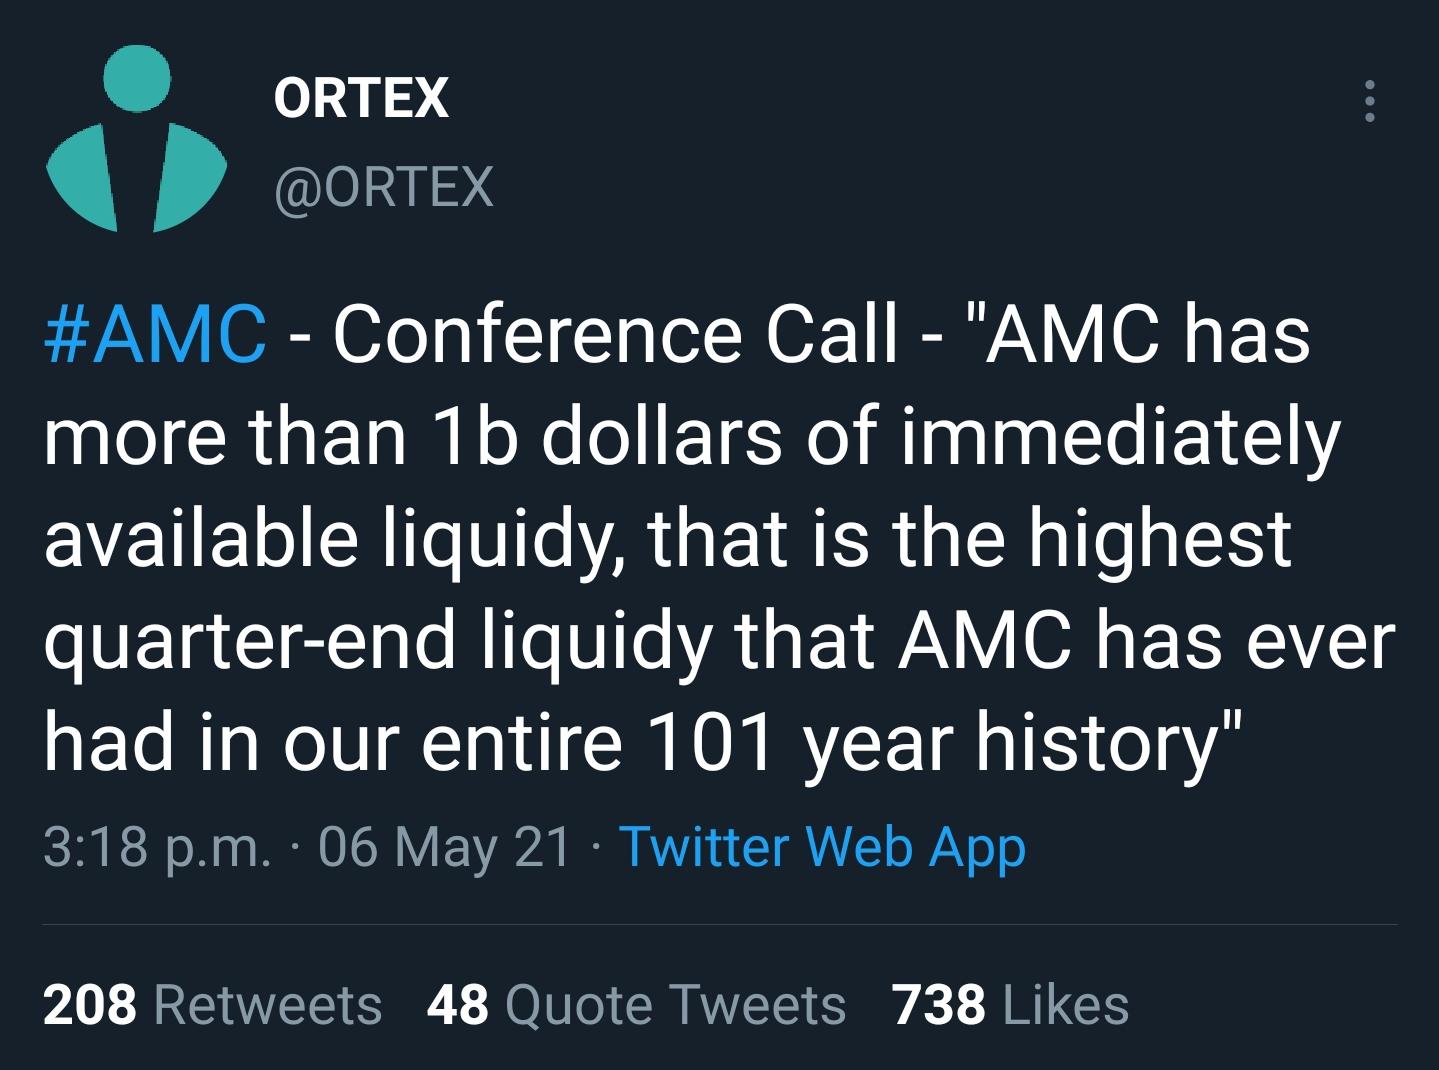Click the 3:18 p.m. timestamp
Image resolution: width=1439 pixels, height=1070 pixels.
(157, 847)
